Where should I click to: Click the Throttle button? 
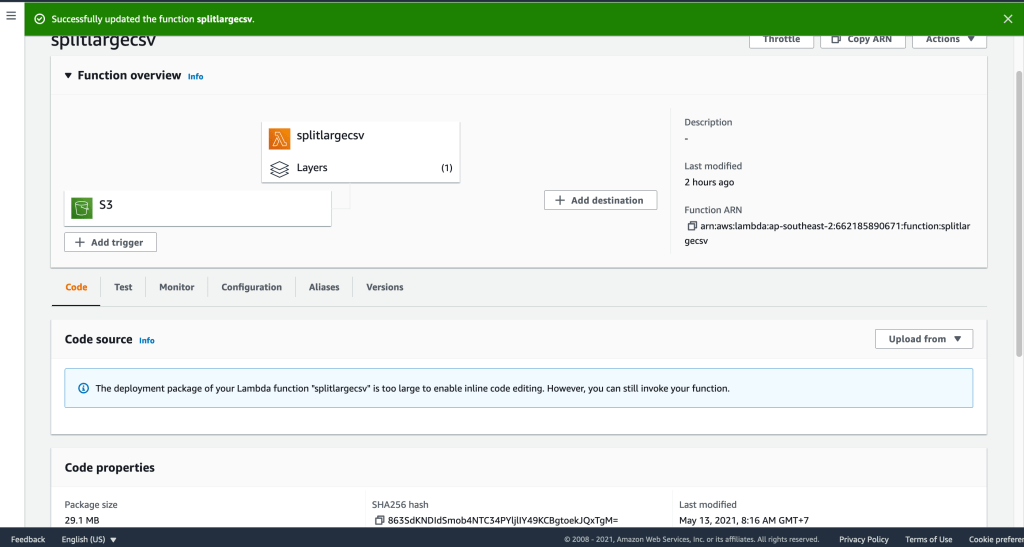[781, 39]
